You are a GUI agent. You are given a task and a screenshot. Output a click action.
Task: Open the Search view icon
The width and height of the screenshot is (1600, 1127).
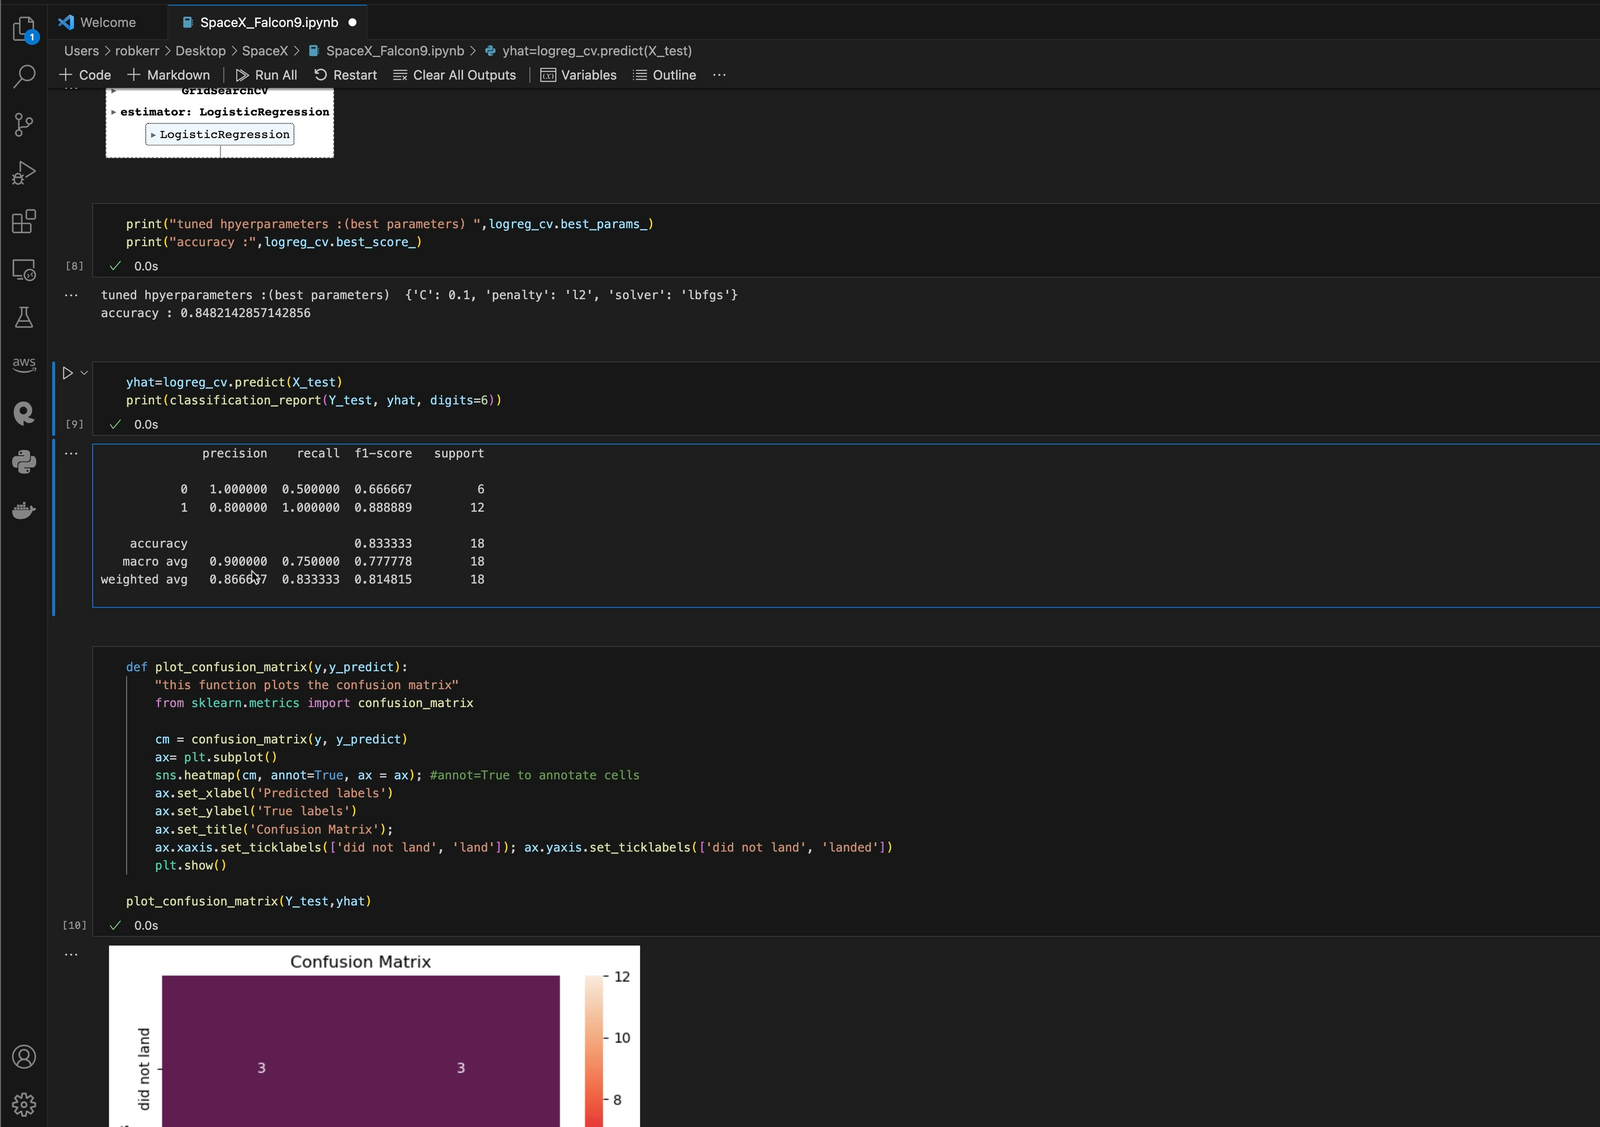[x=24, y=76]
